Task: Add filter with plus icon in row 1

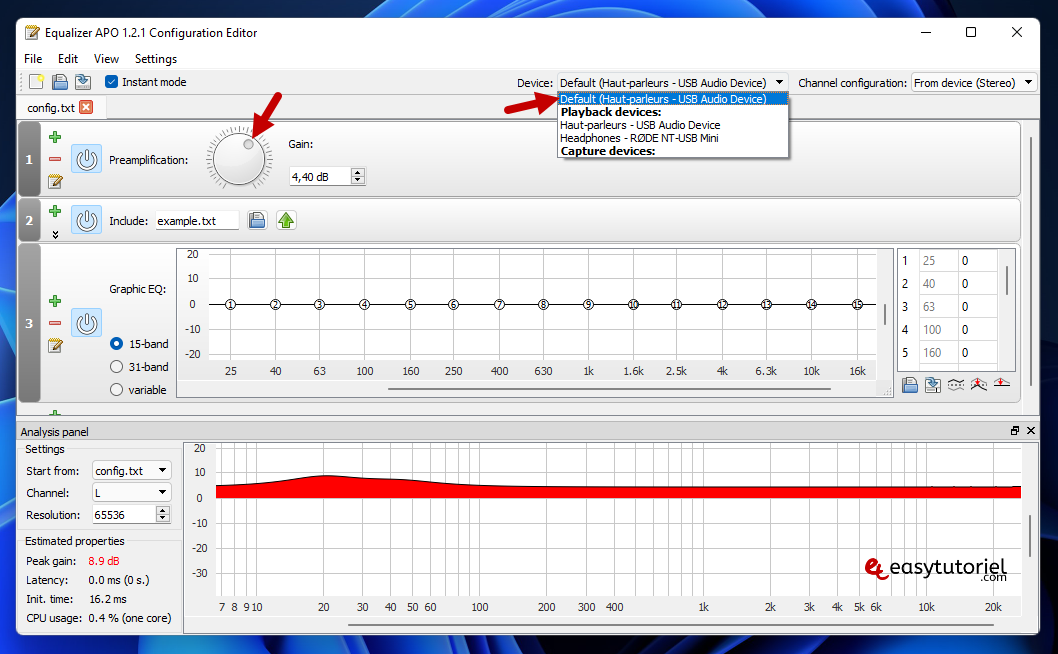Action: point(55,137)
